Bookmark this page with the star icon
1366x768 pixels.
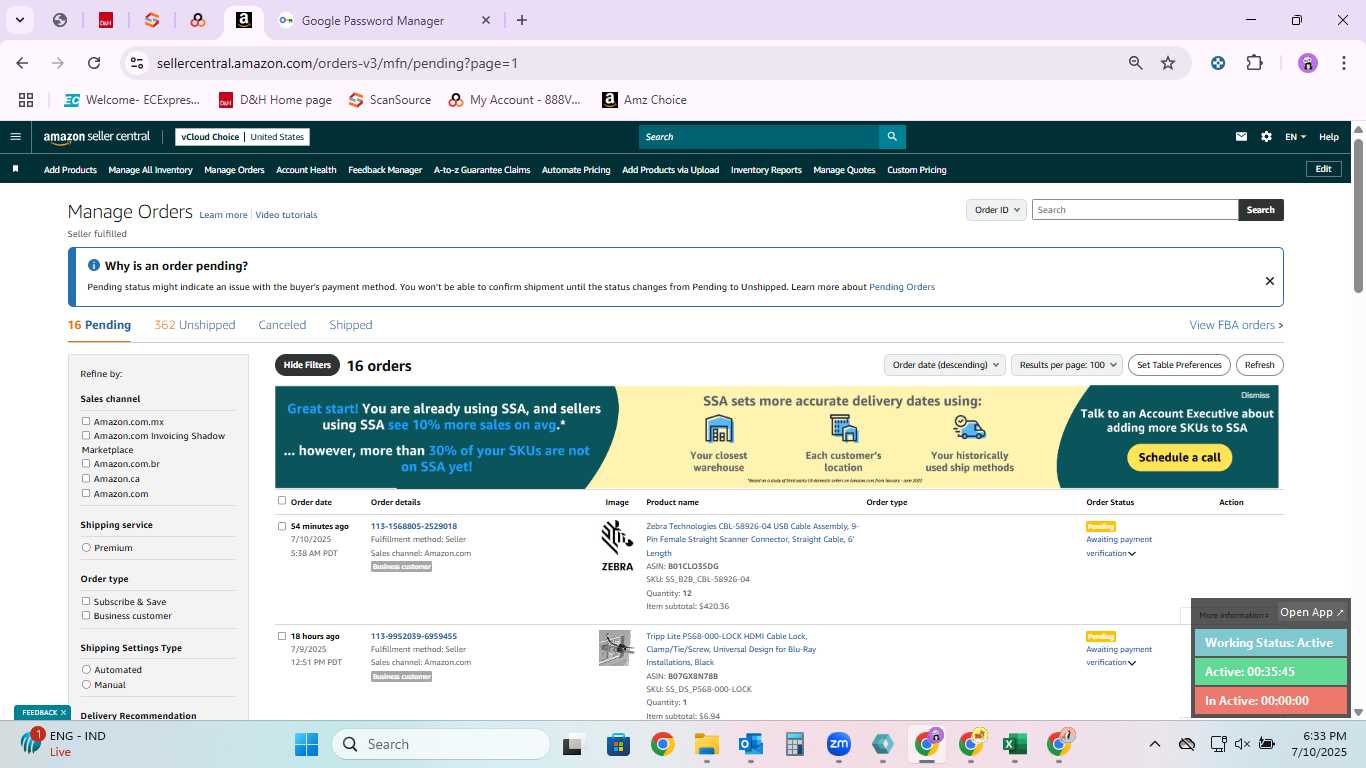(x=1168, y=63)
